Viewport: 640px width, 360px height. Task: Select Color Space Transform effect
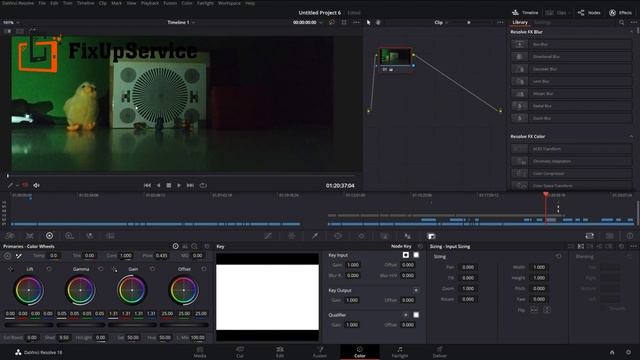(x=571, y=186)
